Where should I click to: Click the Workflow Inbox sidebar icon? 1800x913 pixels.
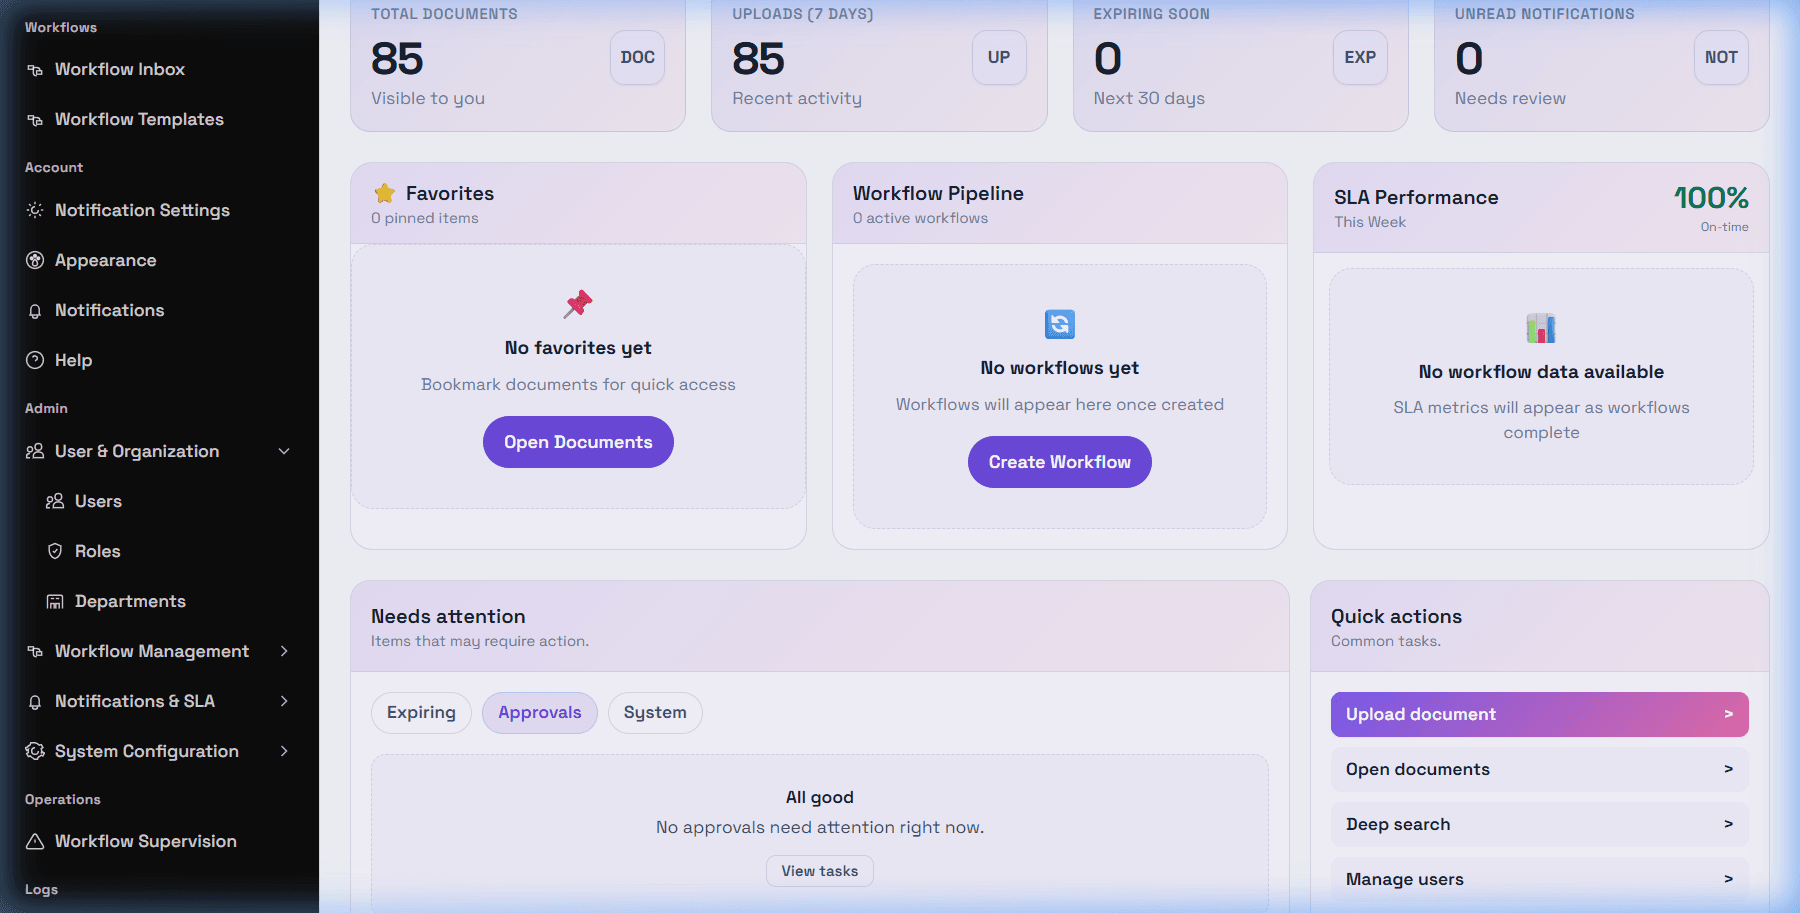(35, 70)
